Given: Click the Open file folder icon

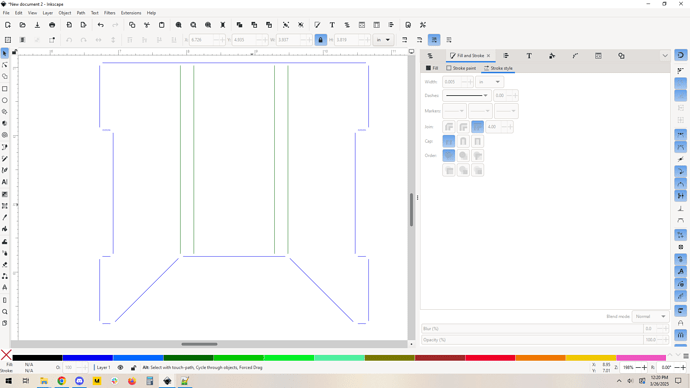Looking at the screenshot, I should (22, 25).
